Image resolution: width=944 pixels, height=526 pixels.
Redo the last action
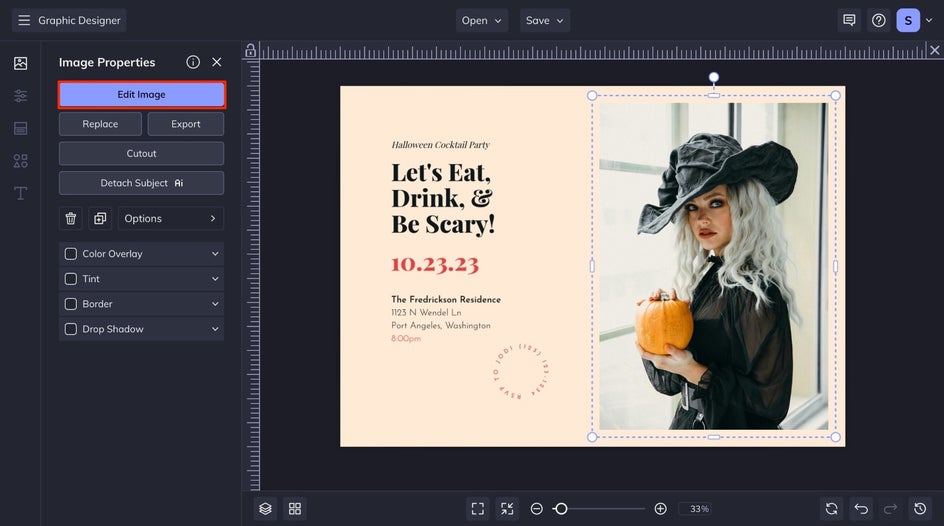click(890, 509)
